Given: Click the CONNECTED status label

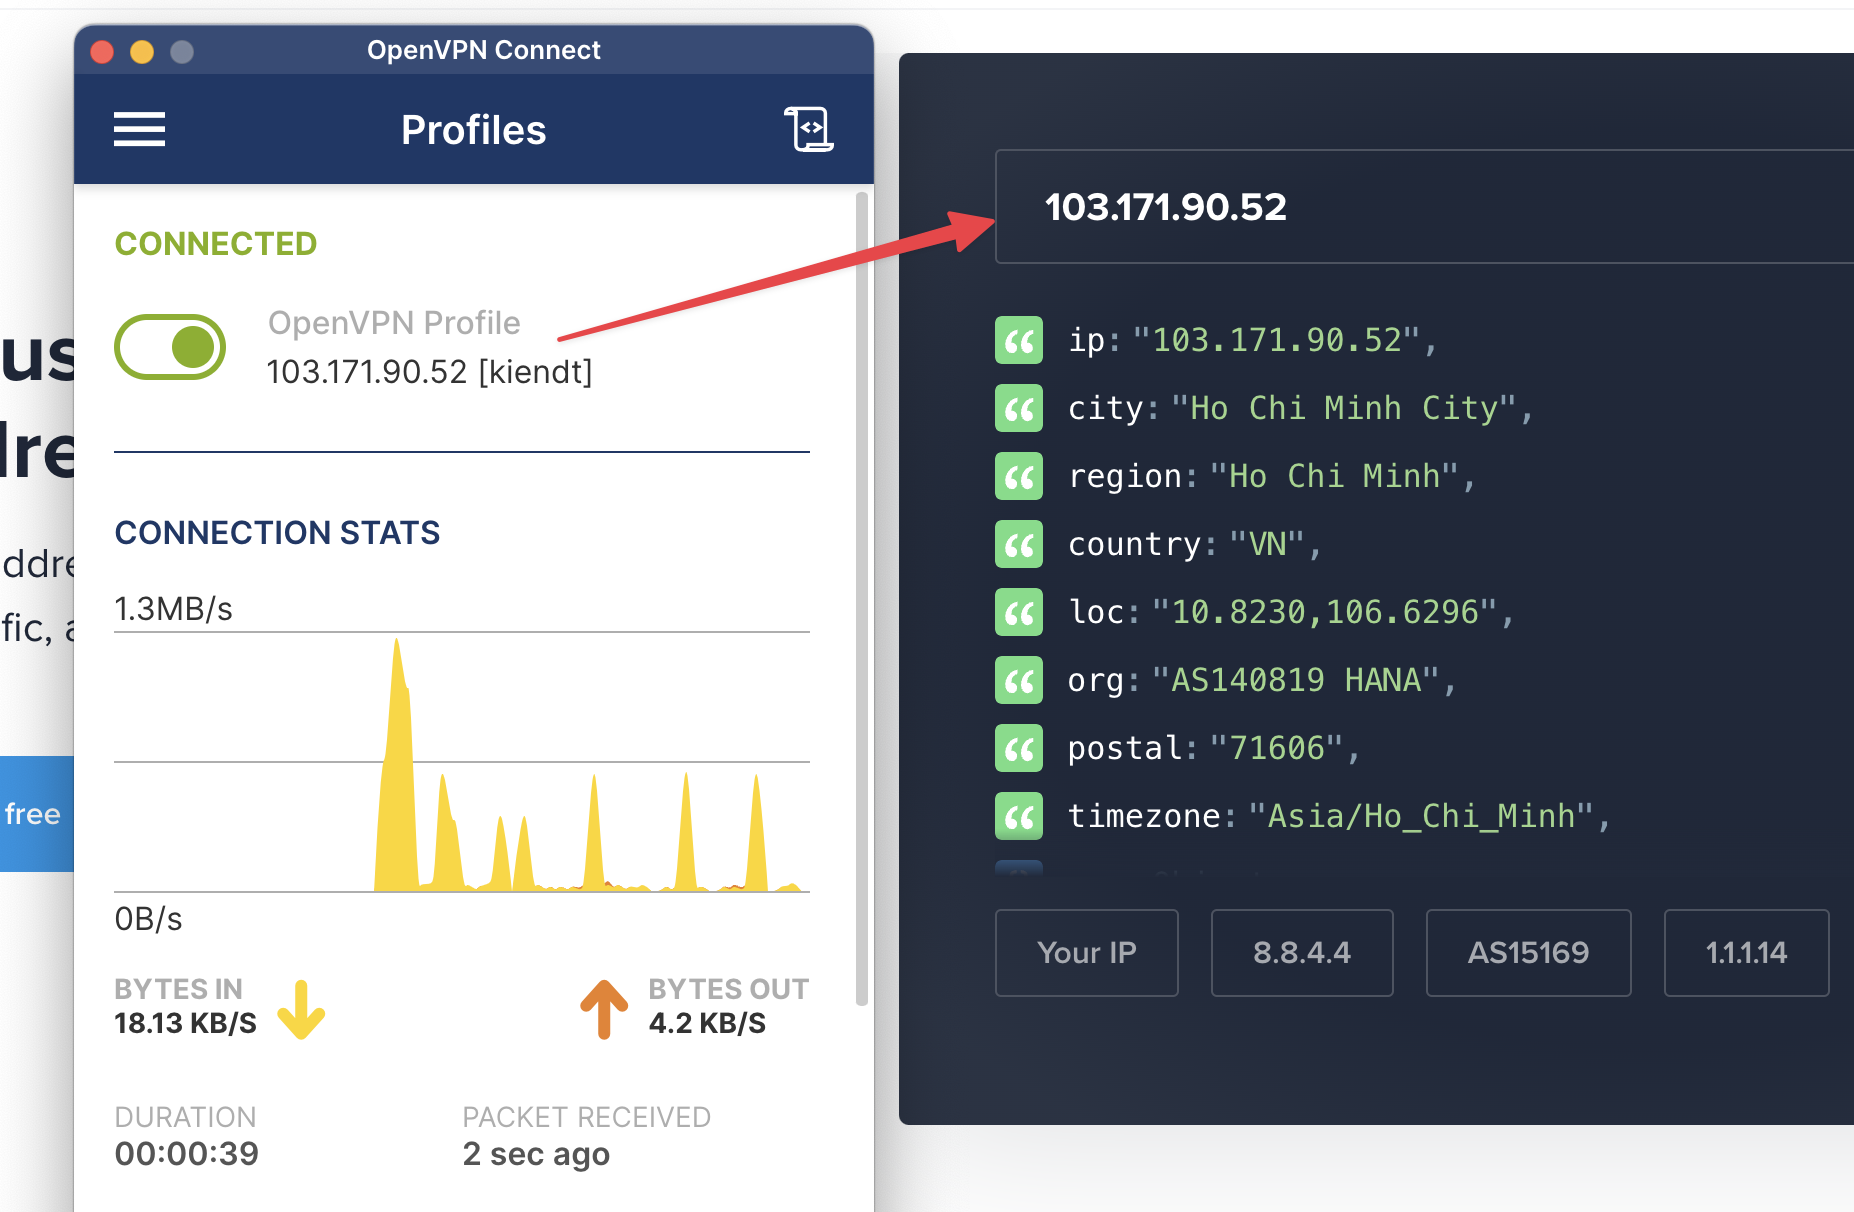Looking at the screenshot, I should pyautogui.click(x=216, y=244).
